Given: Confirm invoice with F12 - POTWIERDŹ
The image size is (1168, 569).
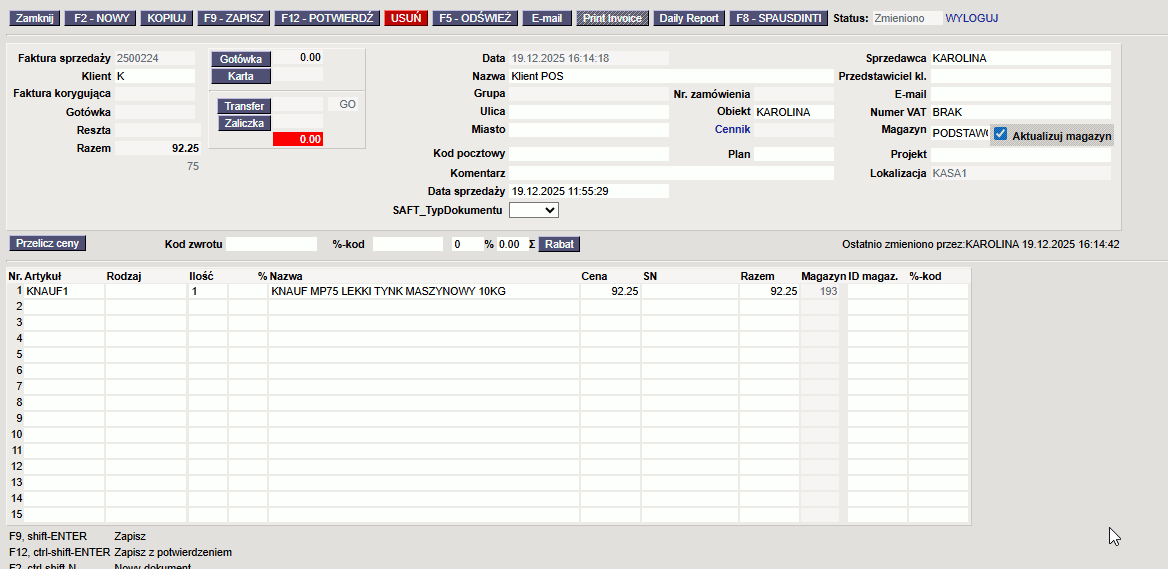Looking at the screenshot, I should pos(327,18).
